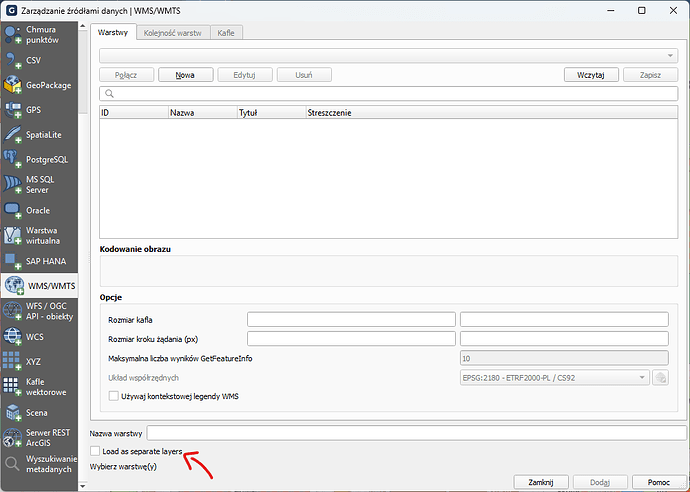The height and width of the screenshot is (492, 690).
Task: Select the SpatiaLite feather icon
Action: pos(13,134)
